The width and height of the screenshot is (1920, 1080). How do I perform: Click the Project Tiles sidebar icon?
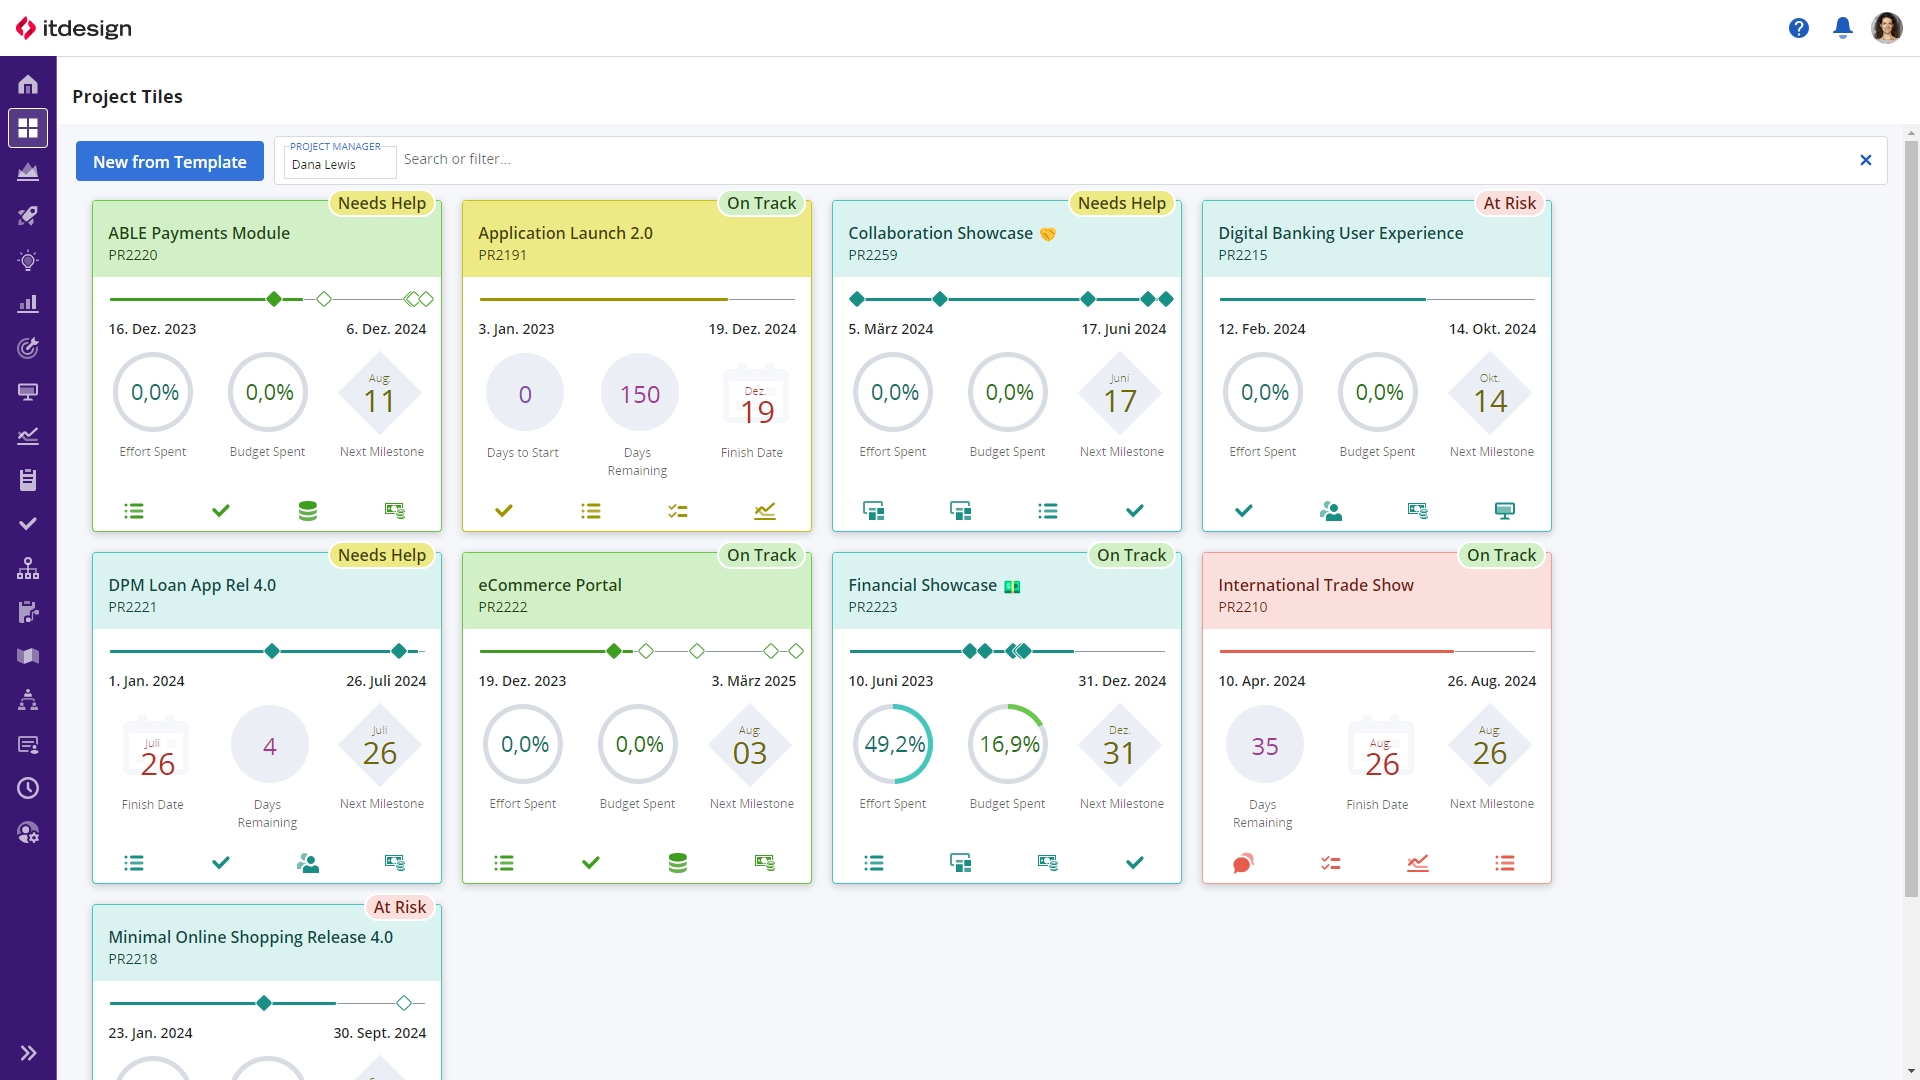(28, 128)
